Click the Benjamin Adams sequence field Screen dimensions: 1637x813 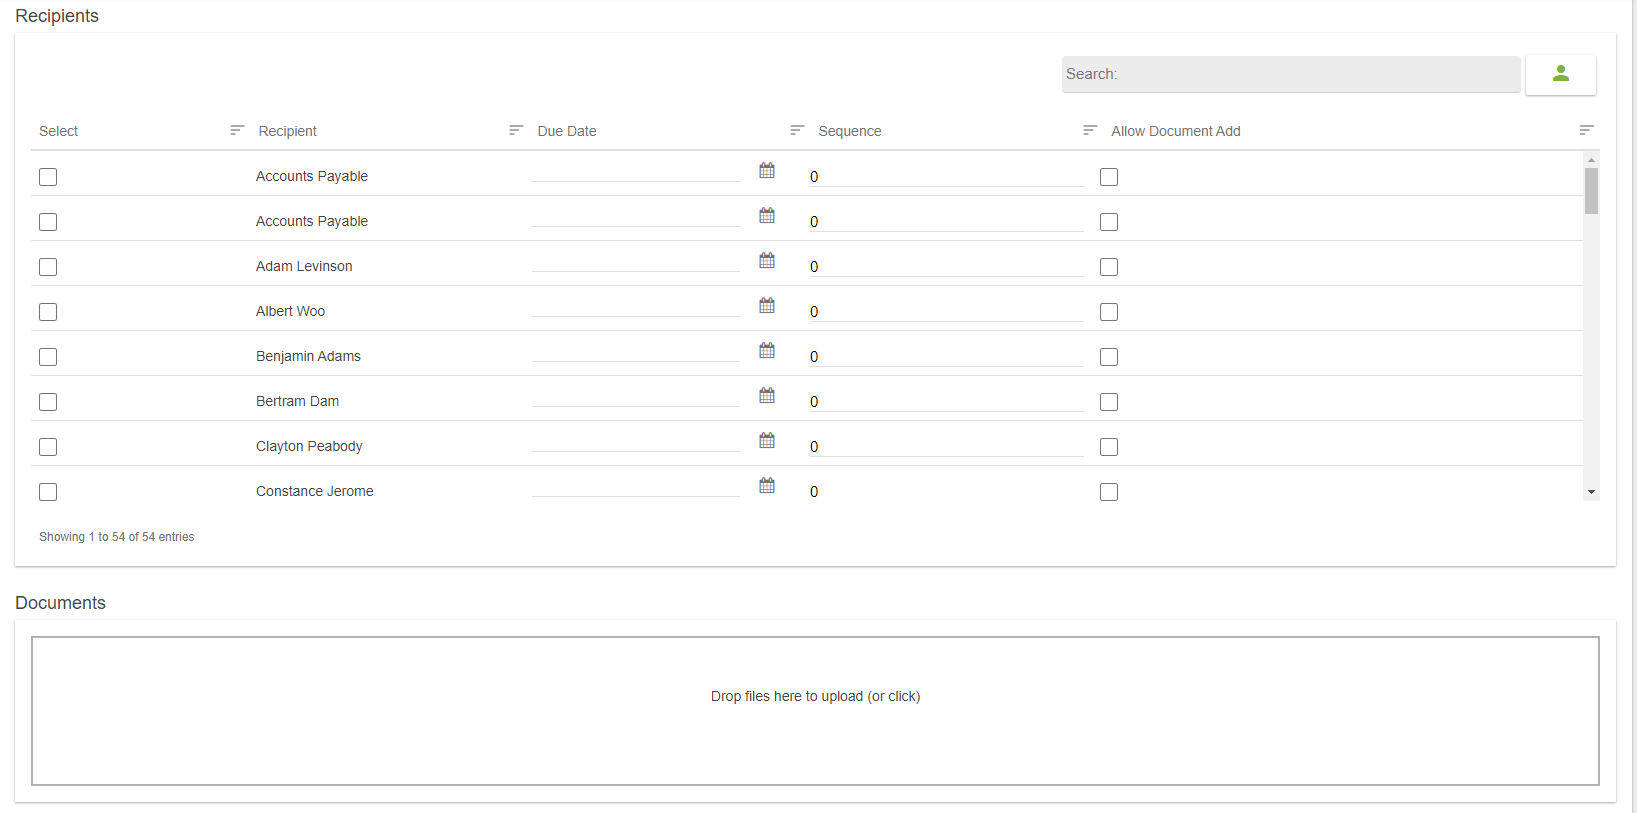tap(946, 356)
